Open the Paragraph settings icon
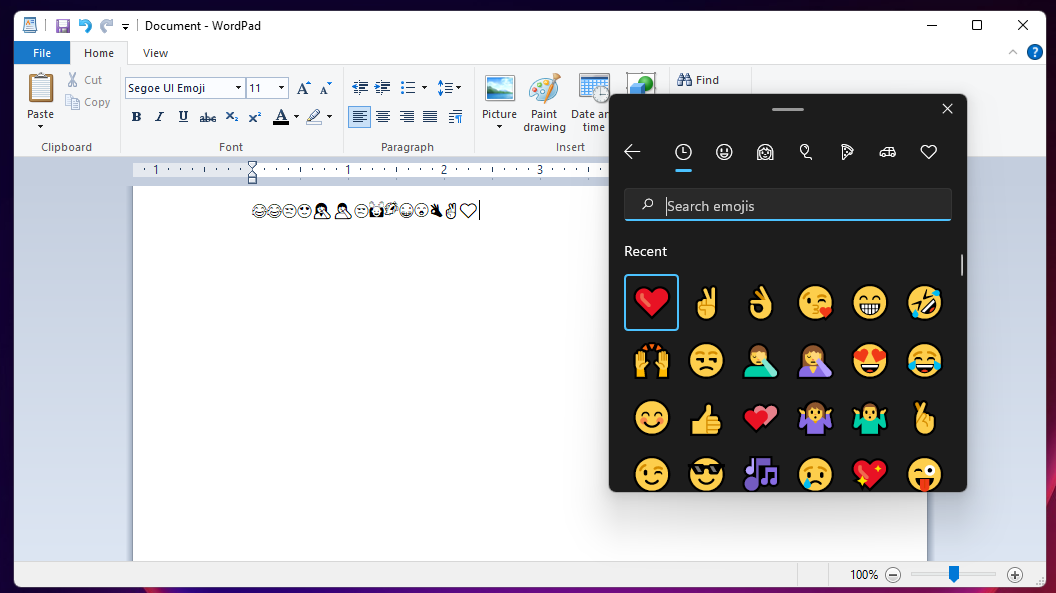Image resolution: width=1056 pixels, height=593 pixels. [x=455, y=116]
